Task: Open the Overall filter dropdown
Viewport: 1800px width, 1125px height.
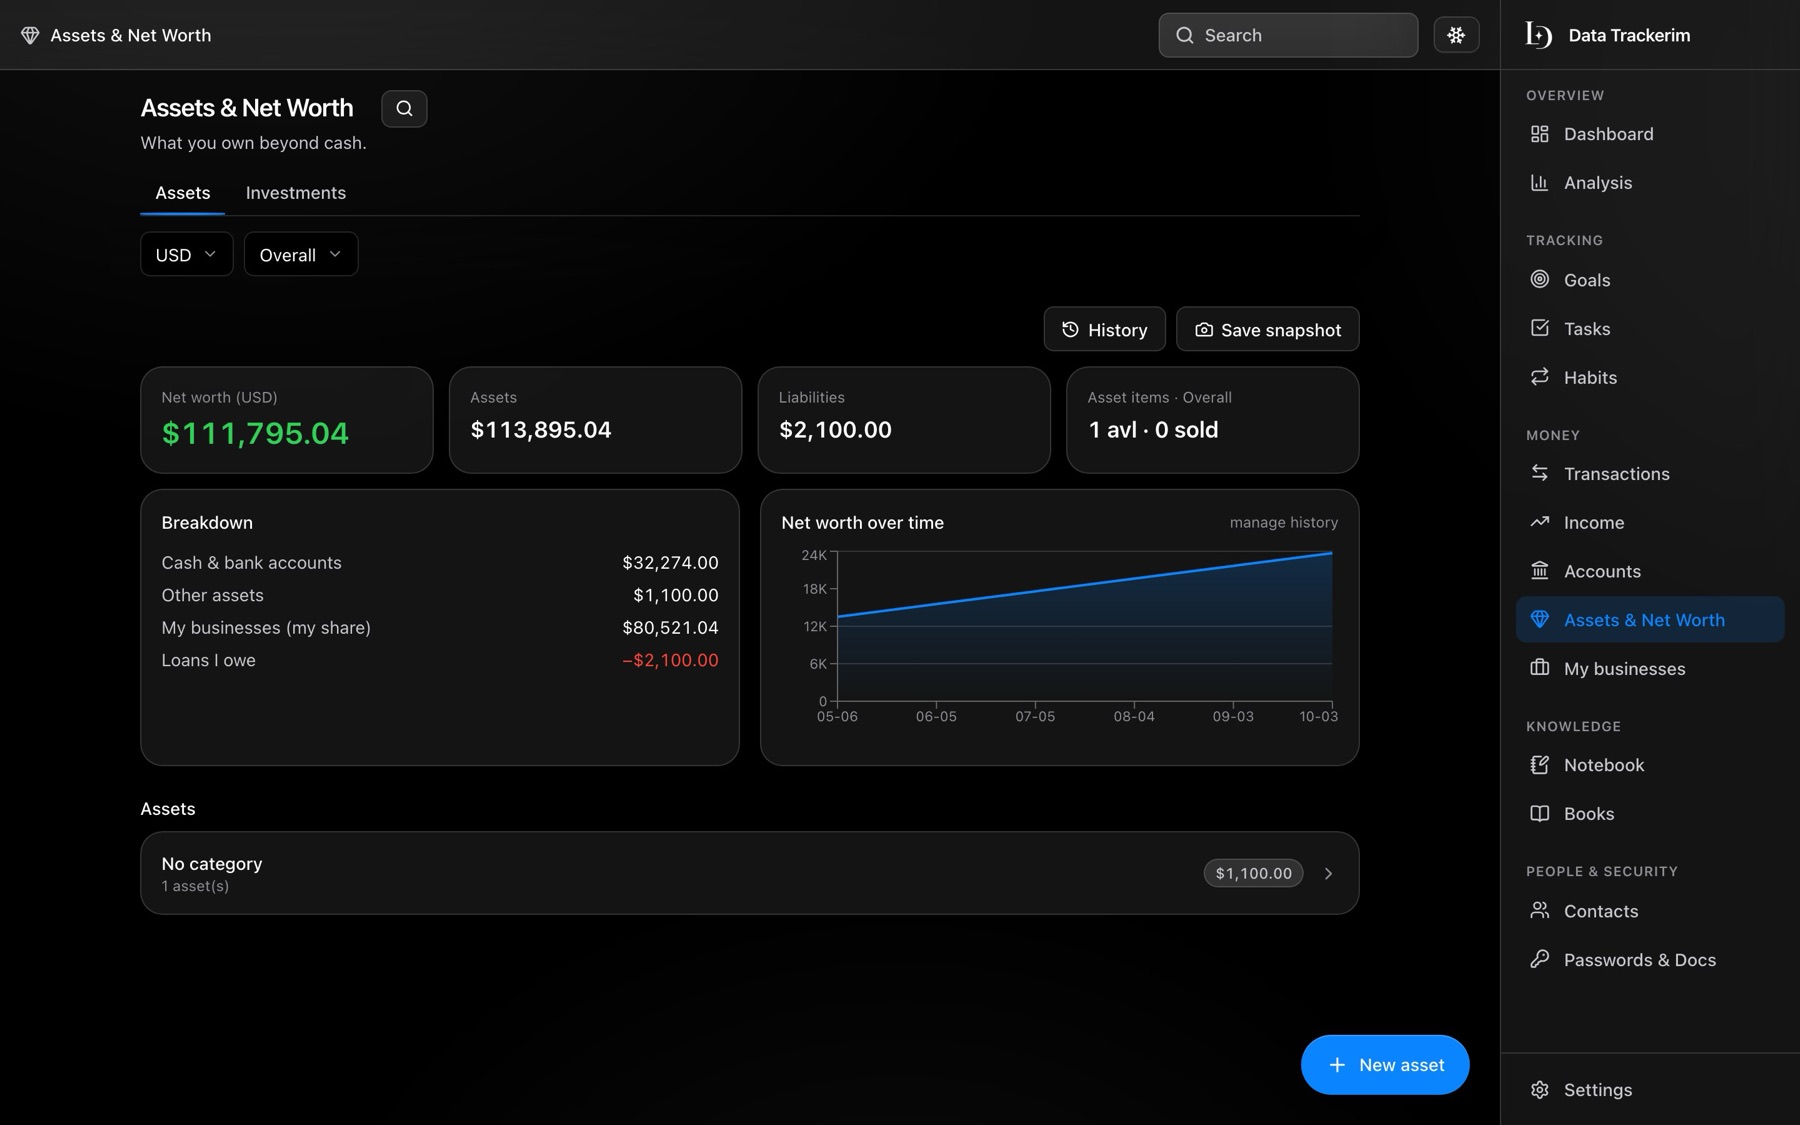Action: 301,254
